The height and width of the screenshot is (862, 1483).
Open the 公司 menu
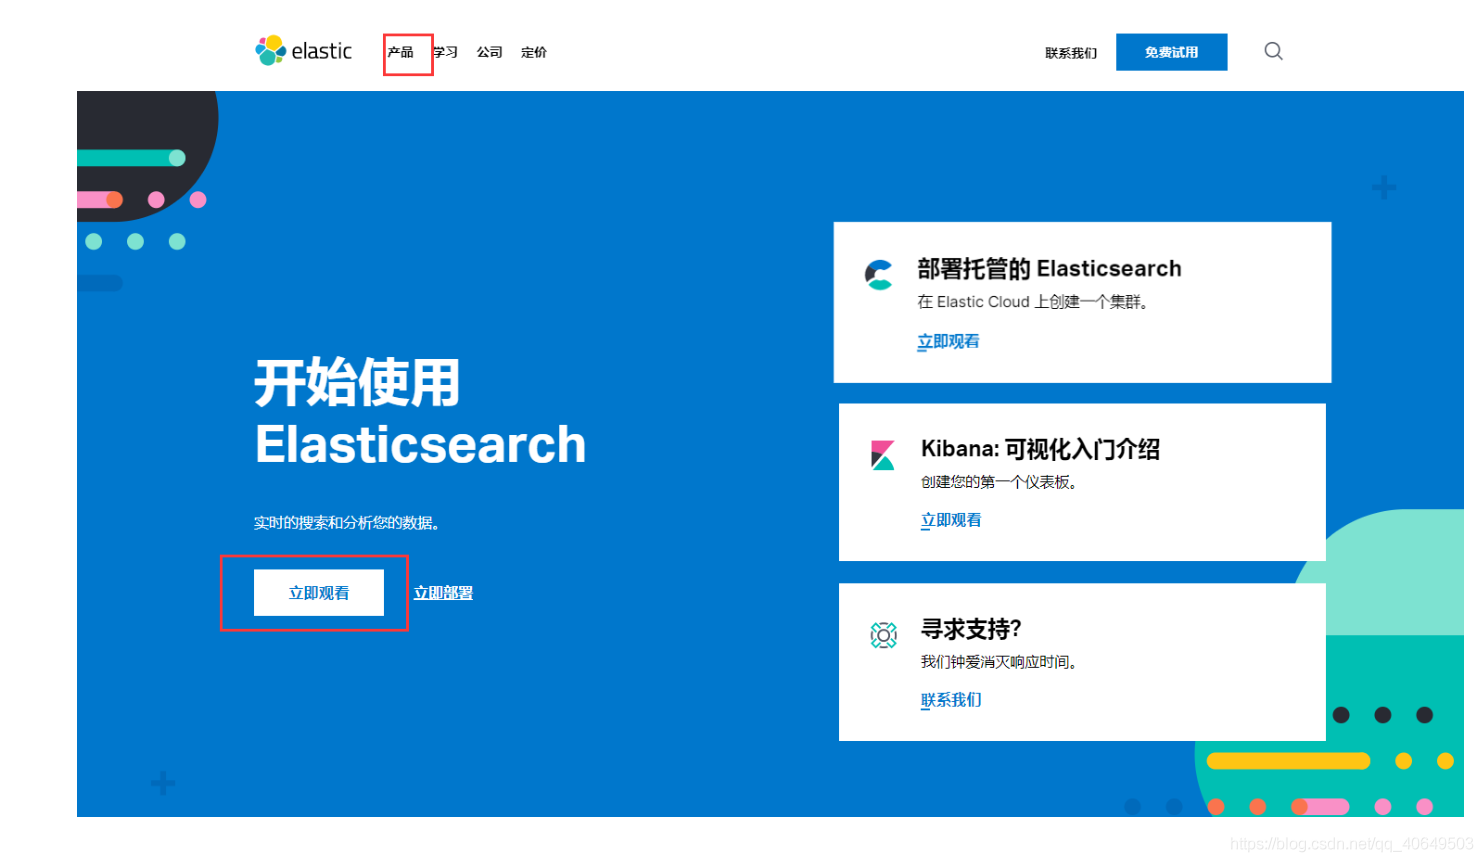[x=490, y=52]
